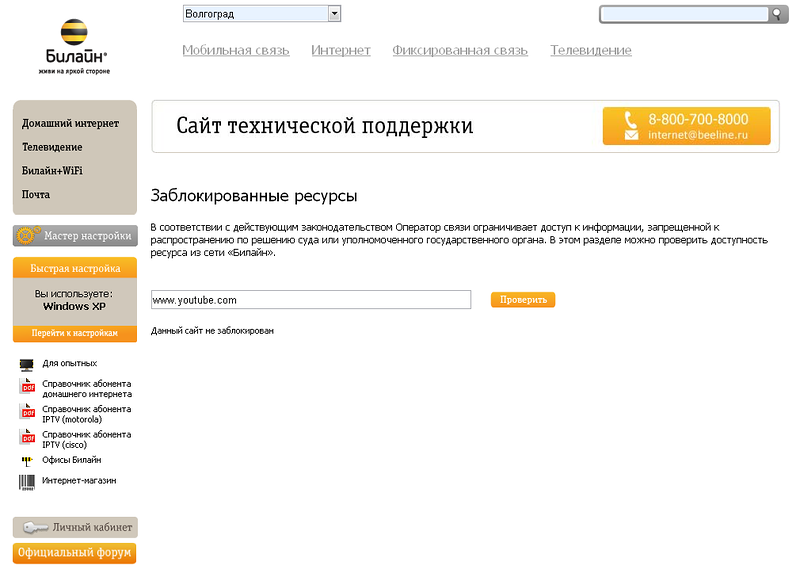Screen dimensions: 800x577
Task: Click the Проверить button
Action: coord(523,299)
